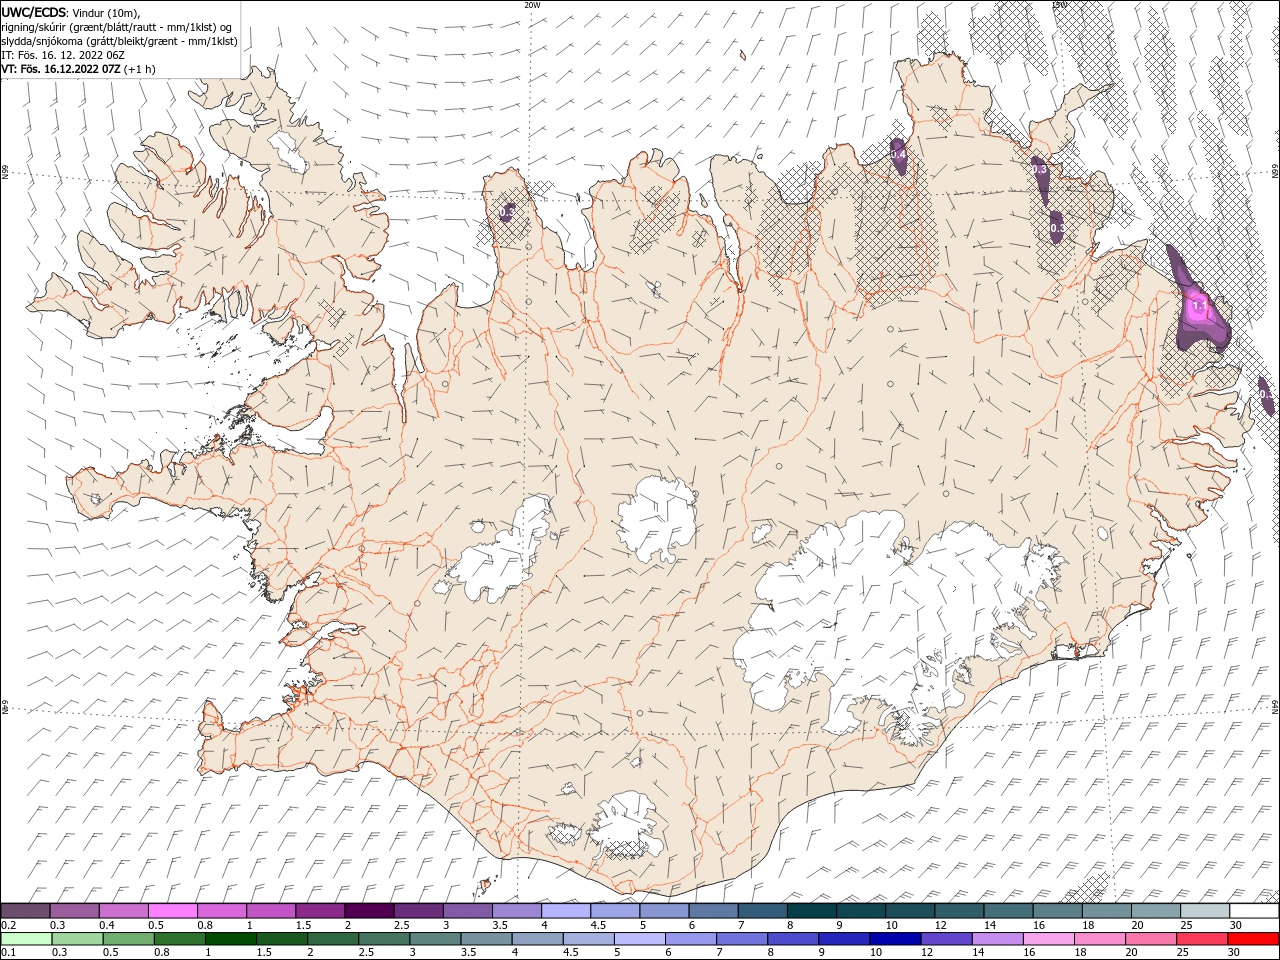
Task: Click the '0.1' value on bottom legend row
Action: point(8,952)
